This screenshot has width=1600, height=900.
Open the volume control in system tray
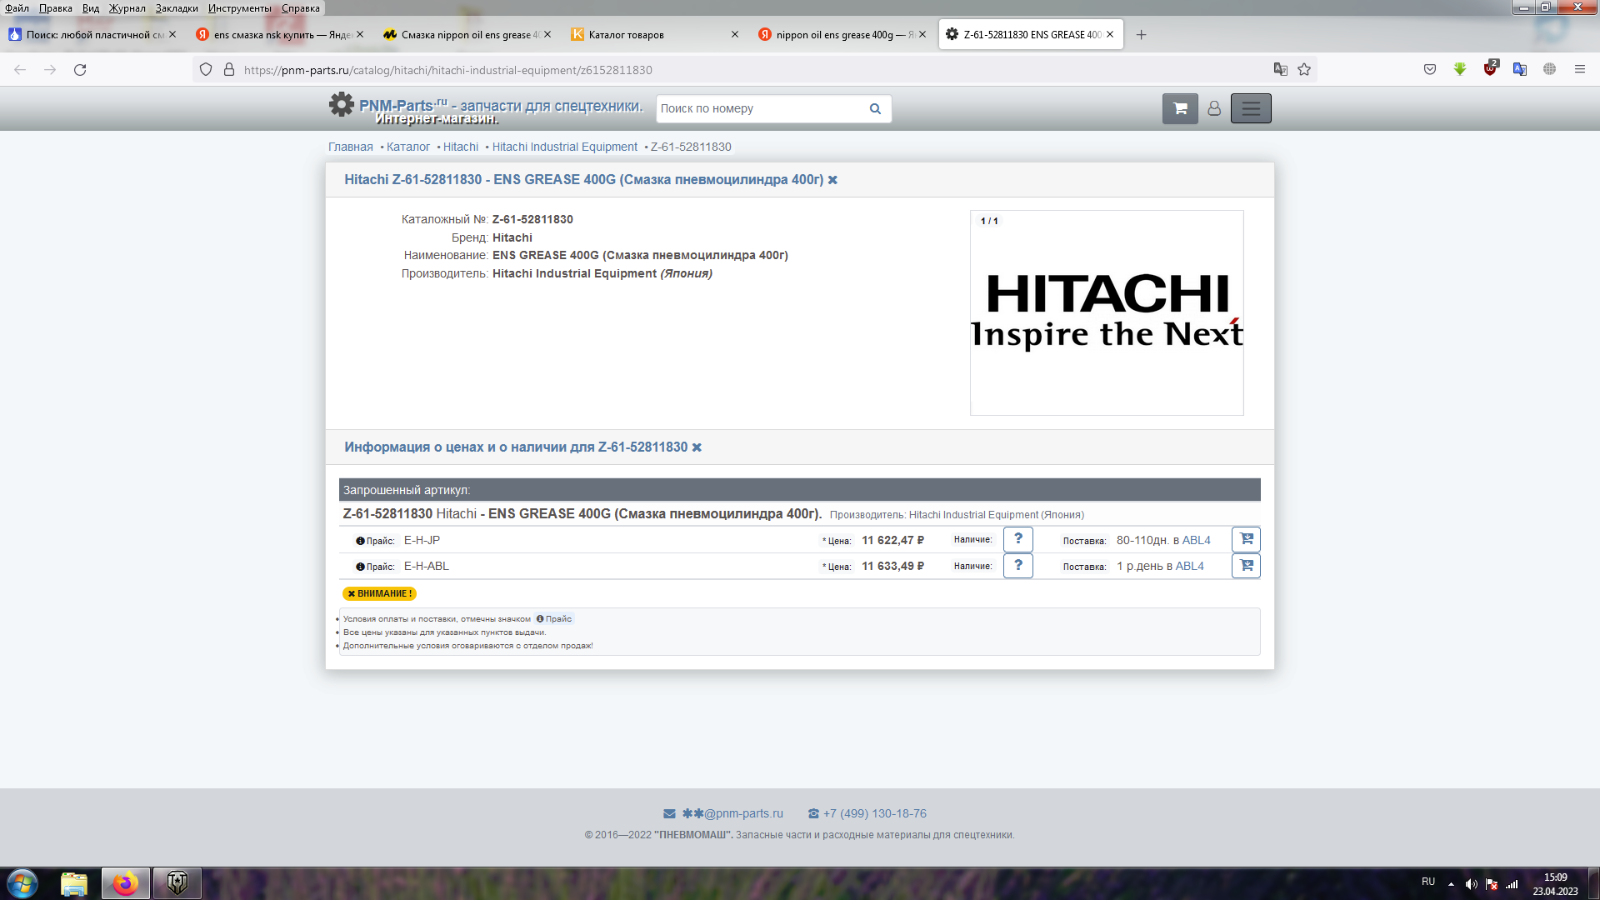1471,884
